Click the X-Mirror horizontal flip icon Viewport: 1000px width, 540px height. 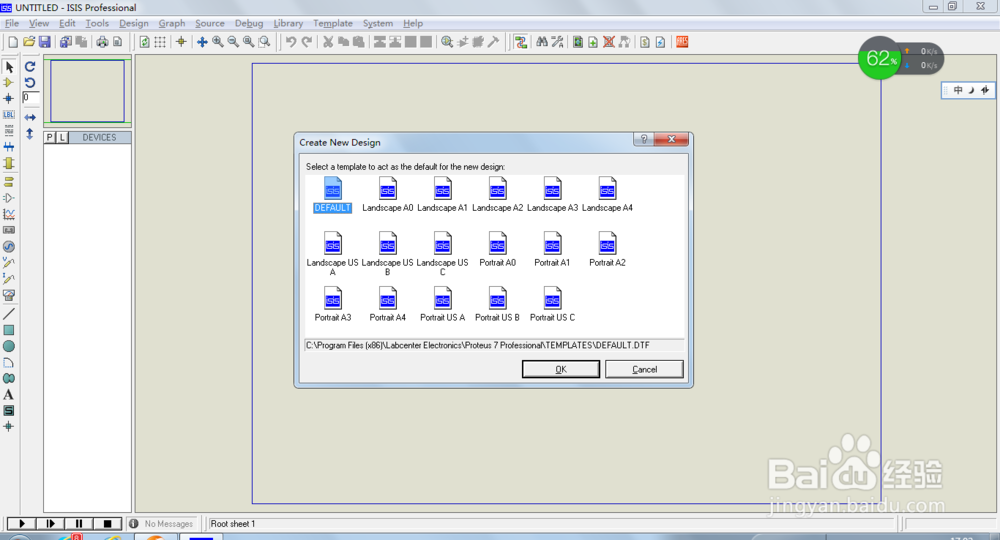(x=30, y=117)
